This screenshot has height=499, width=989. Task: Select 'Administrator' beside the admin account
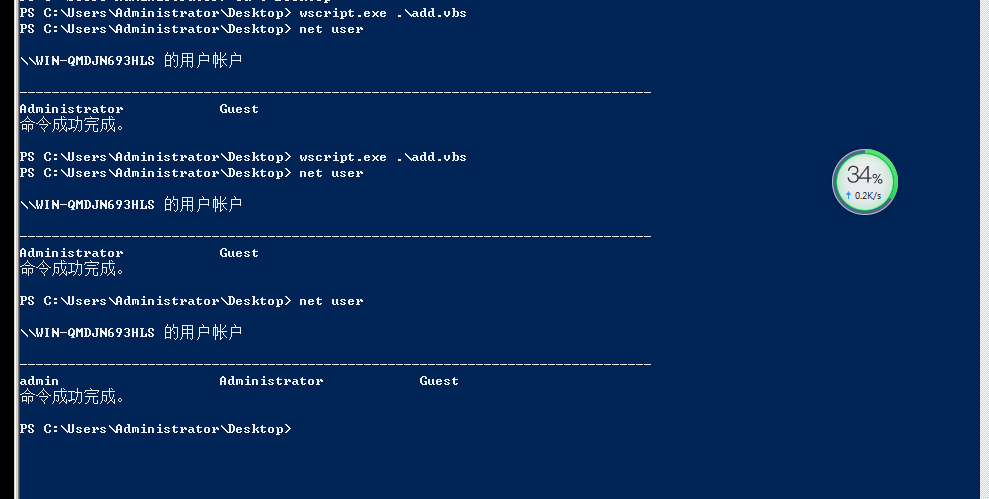coord(271,381)
